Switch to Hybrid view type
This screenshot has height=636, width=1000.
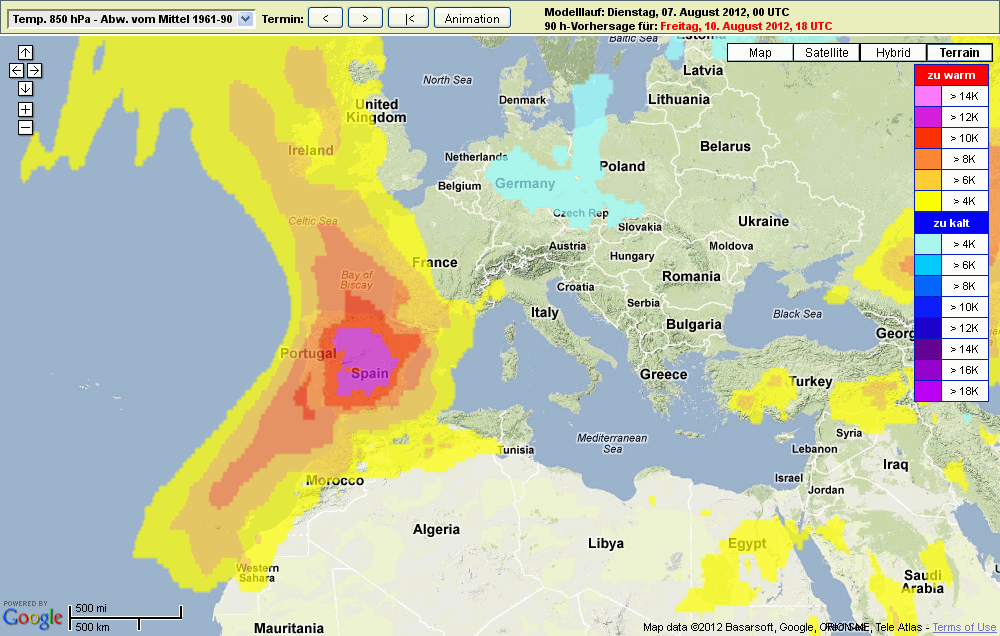click(893, 52)
